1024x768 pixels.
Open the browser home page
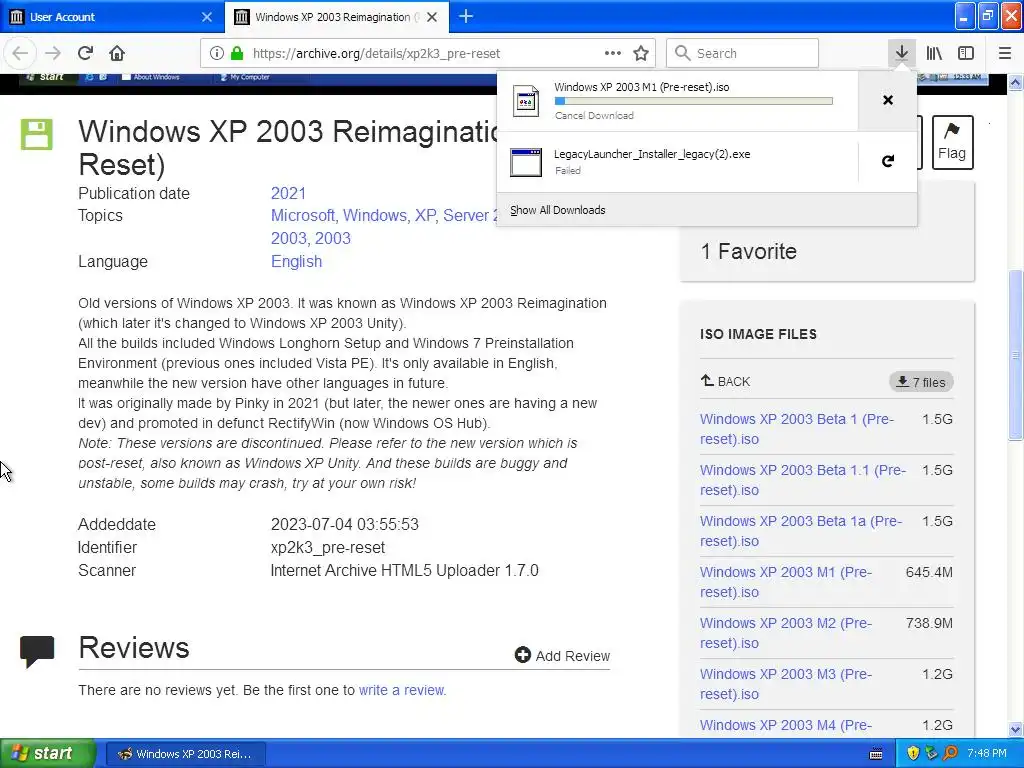(117, 54)
